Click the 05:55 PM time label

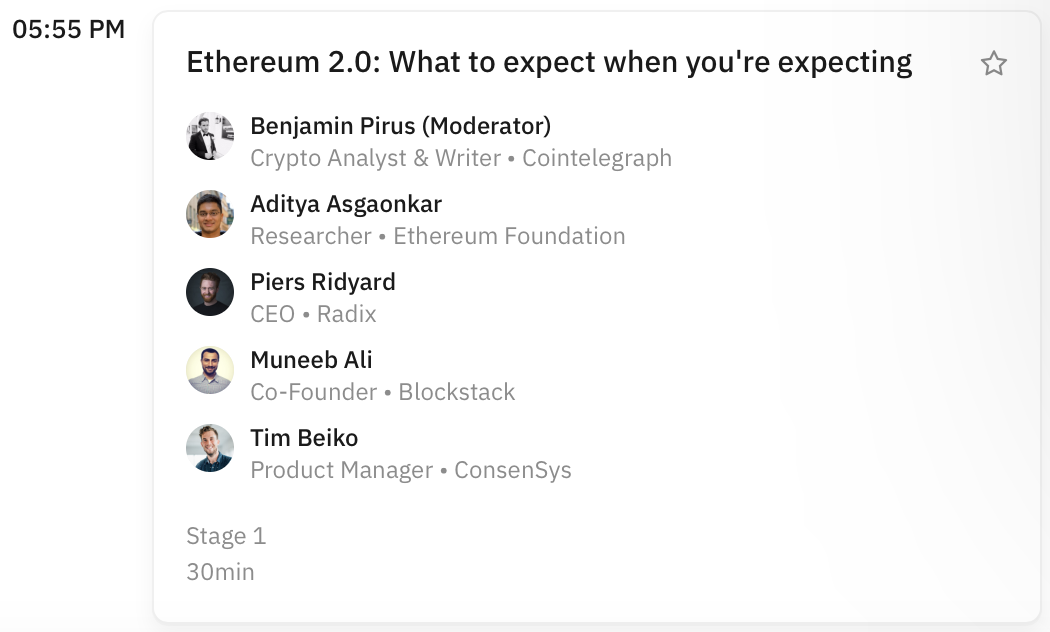pos(68,30)
